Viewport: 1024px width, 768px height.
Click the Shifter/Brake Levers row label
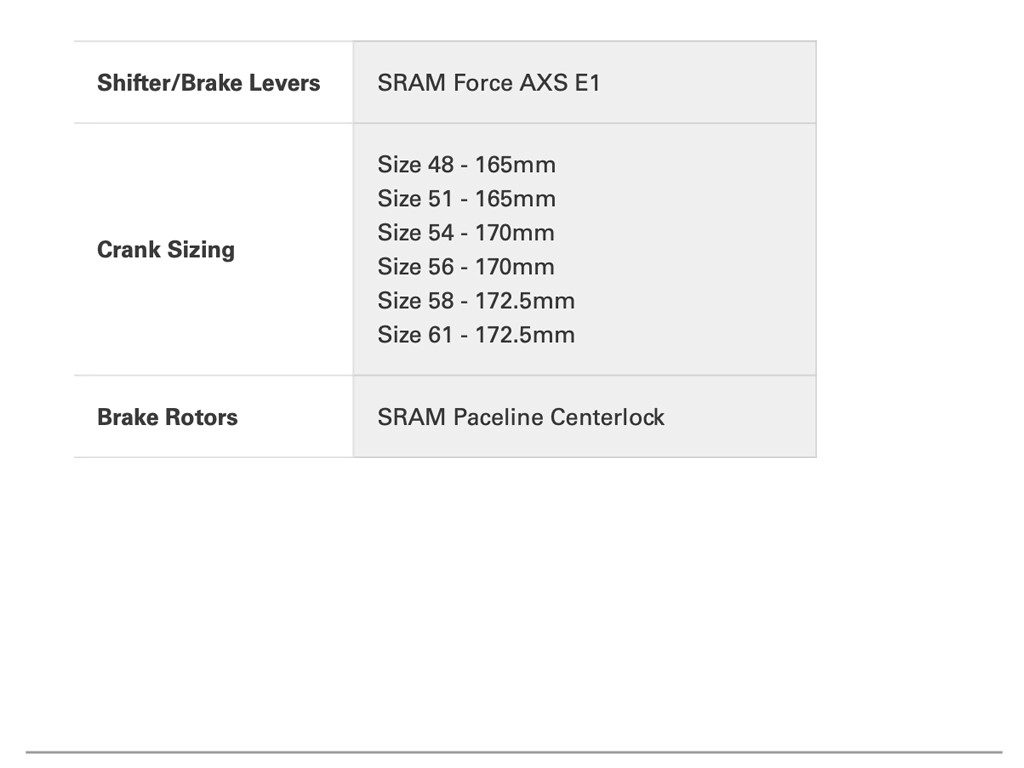point(208,83)
